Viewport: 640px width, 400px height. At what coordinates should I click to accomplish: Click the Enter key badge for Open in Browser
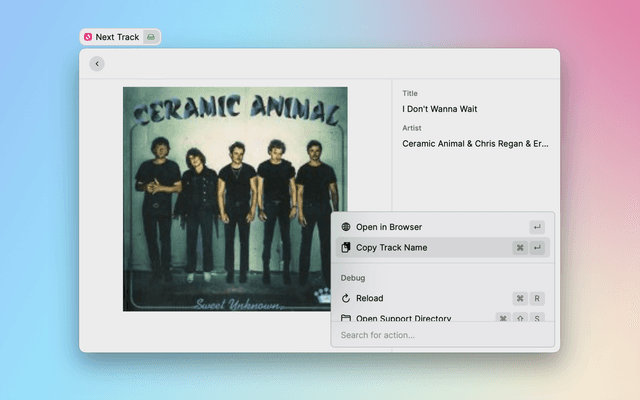tap(537, 227)
